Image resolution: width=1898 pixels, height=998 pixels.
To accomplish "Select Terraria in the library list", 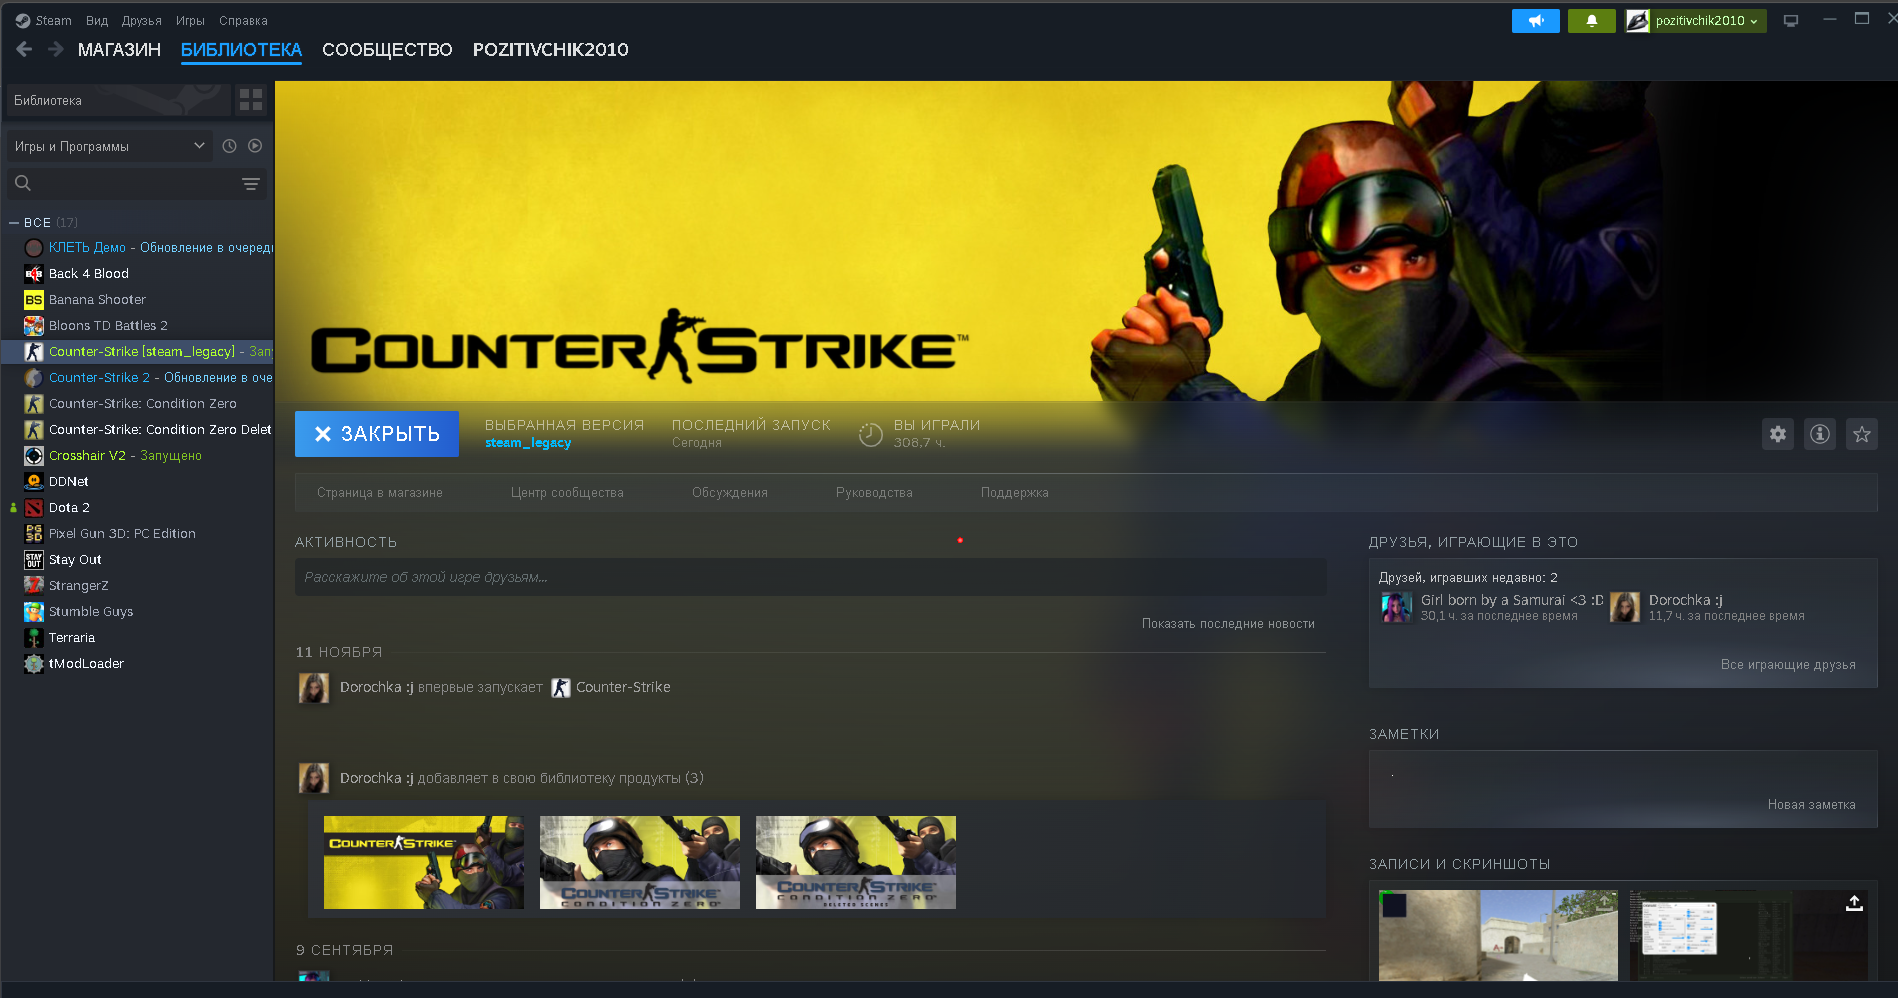I will pyautogui.click(x=72, y=638).
